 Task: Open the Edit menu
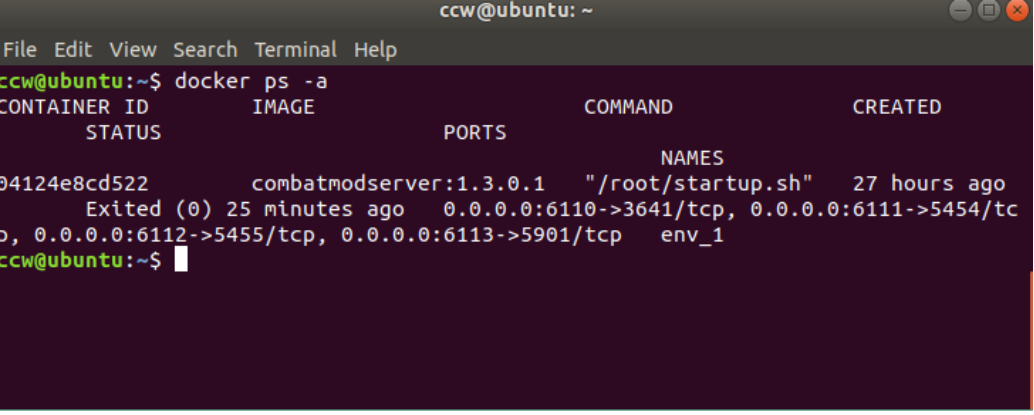(73, 49)
